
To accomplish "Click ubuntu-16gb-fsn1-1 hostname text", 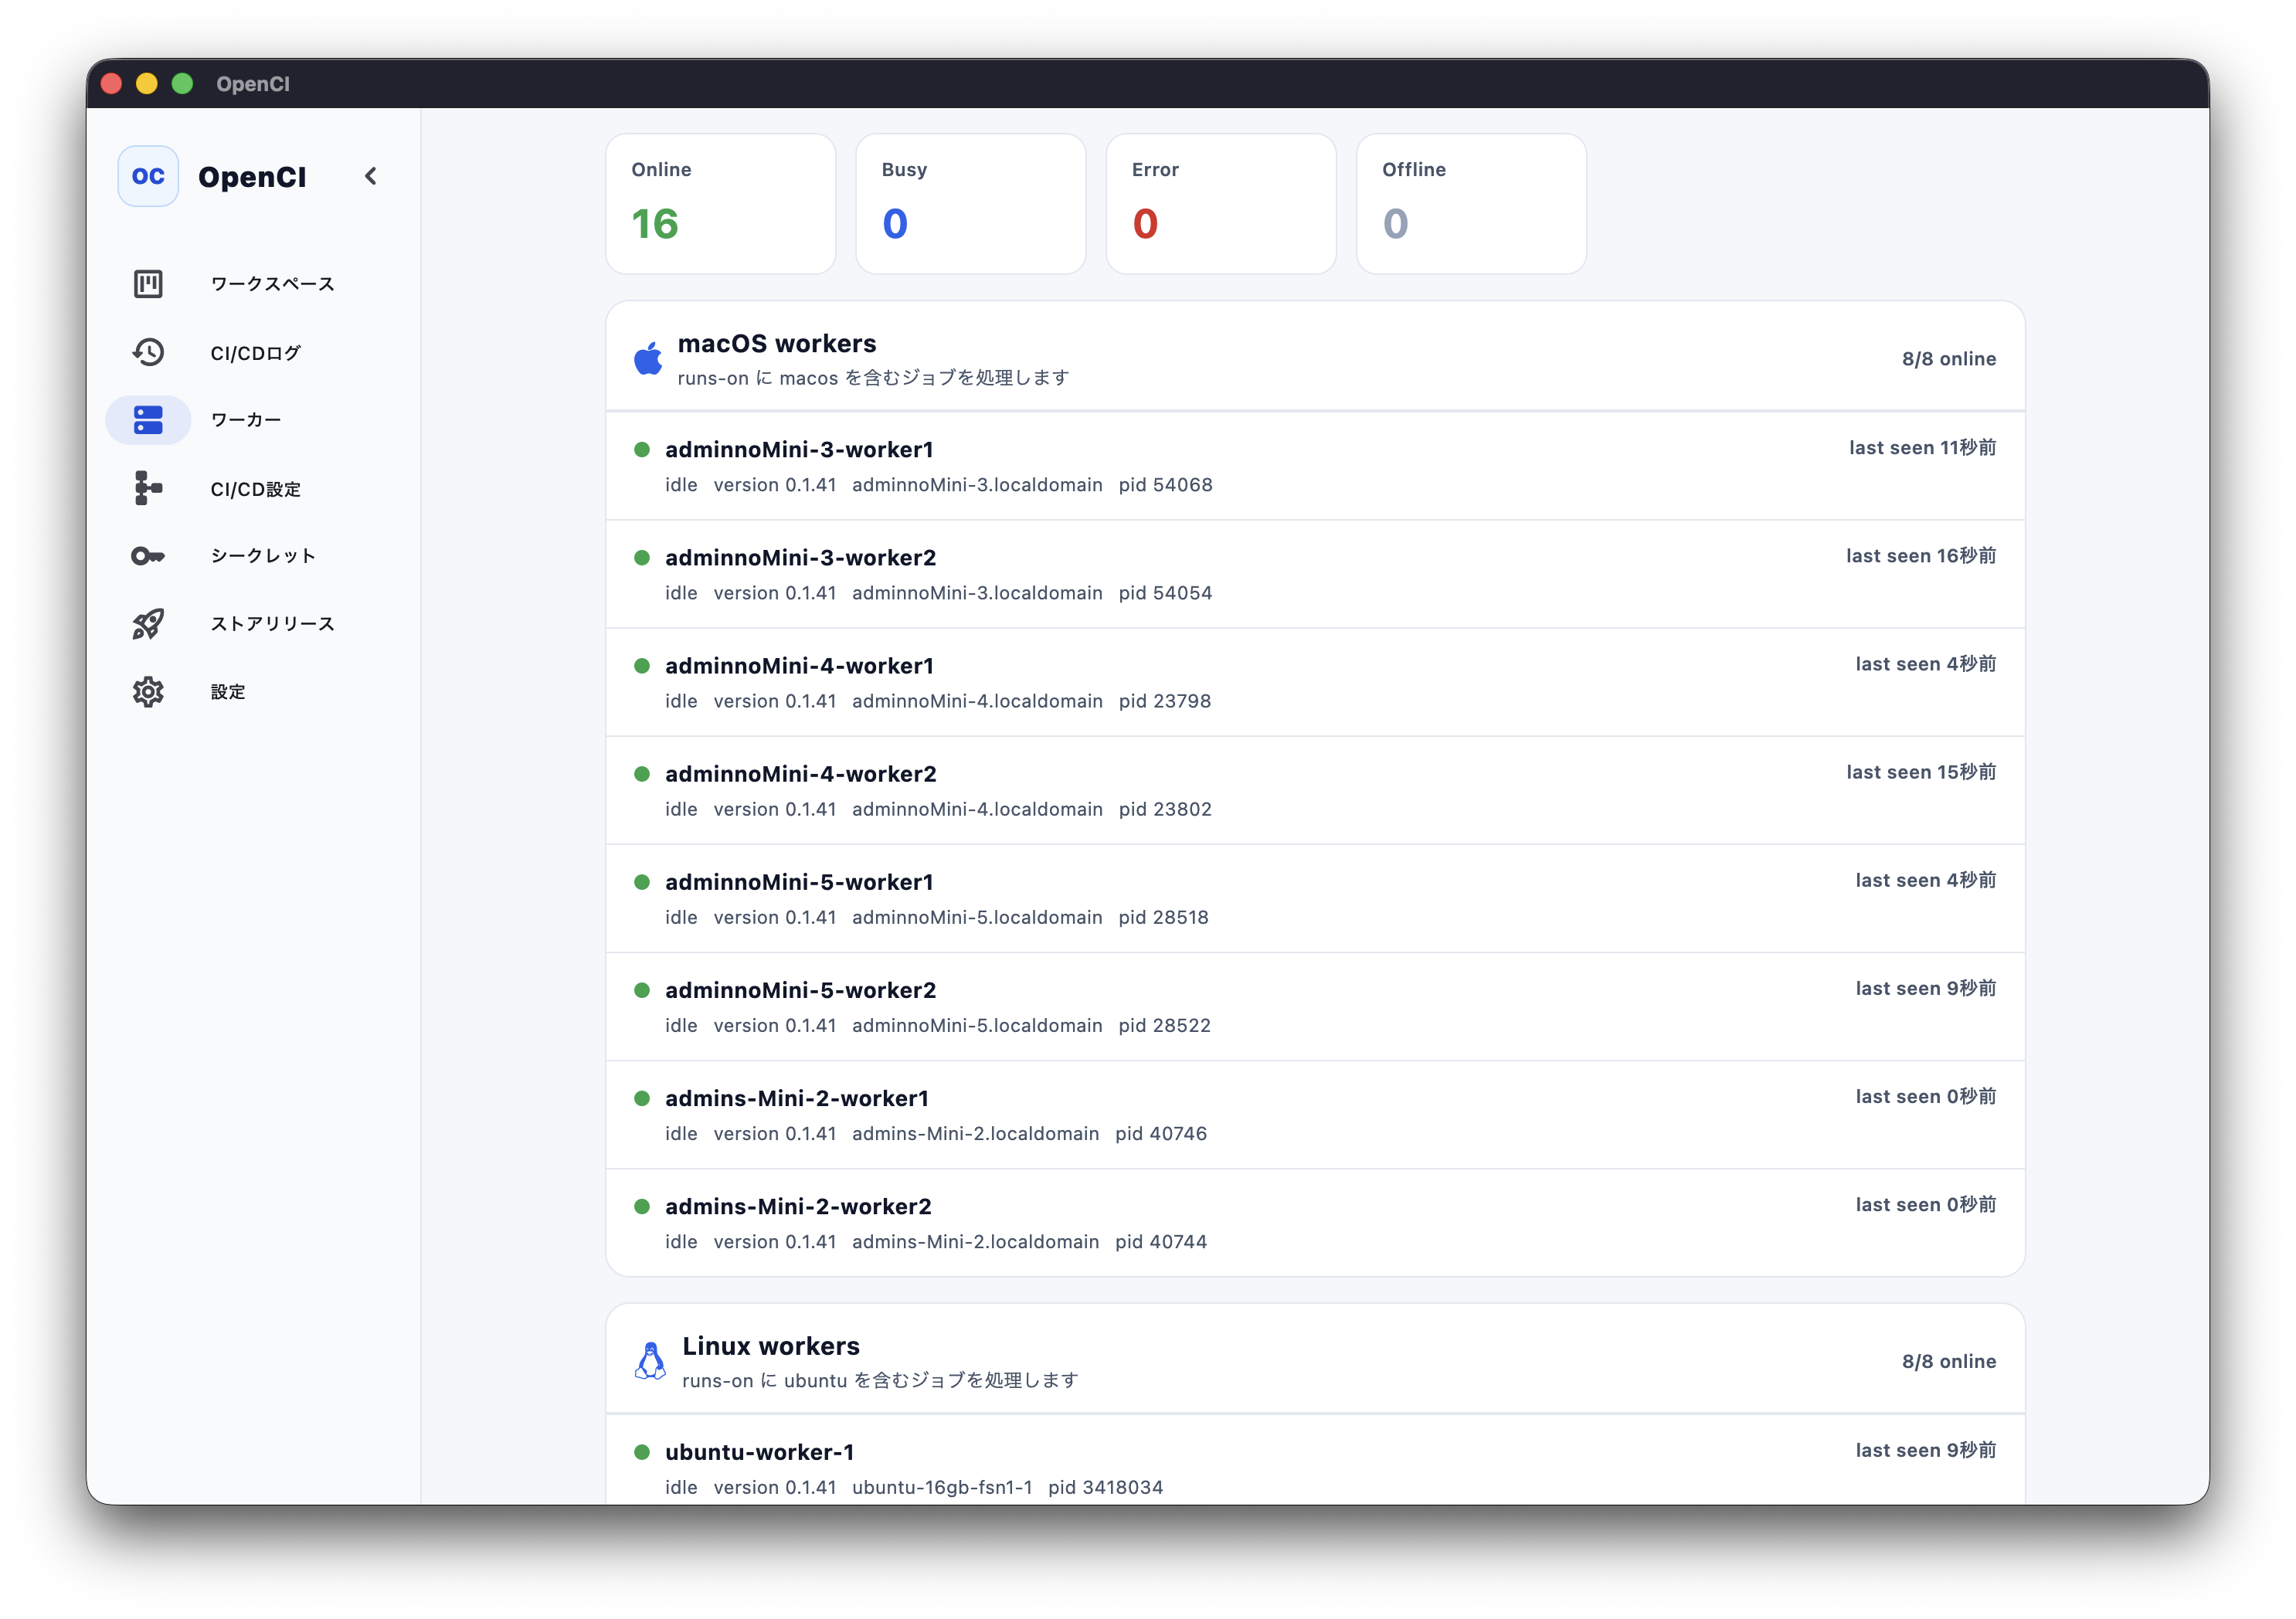I will 942,1487.
